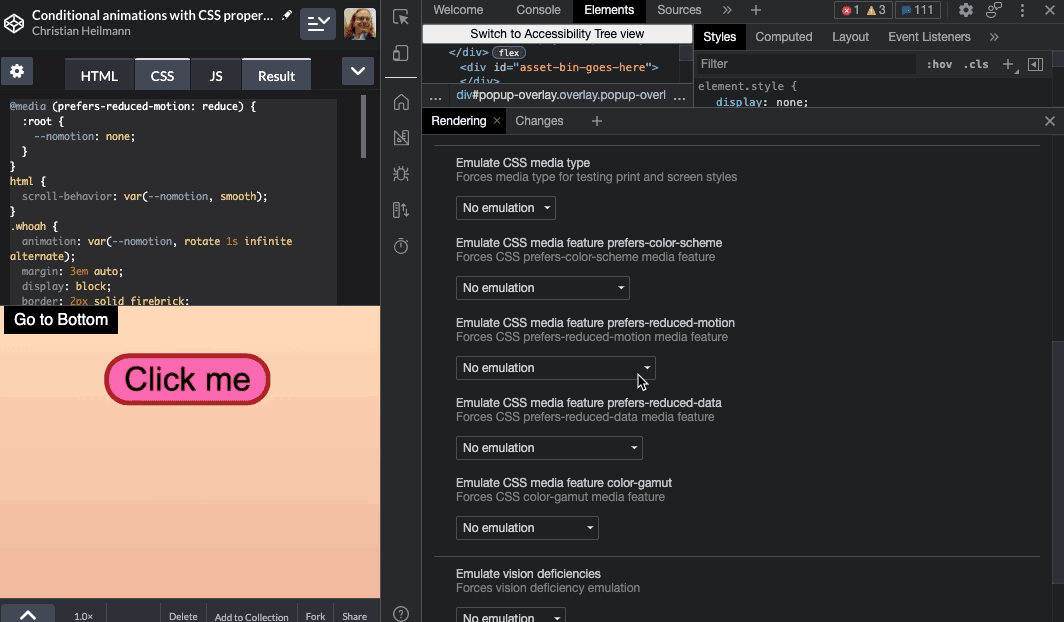Screen dimensions: 1064x622
Task: Click the CodePen logo icon
Action: [x=14, y=23]
